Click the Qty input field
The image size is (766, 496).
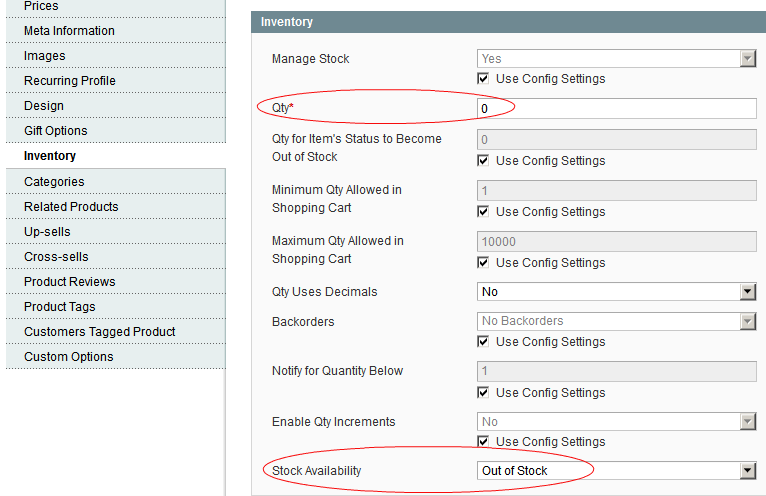click(x=617, y=108)
